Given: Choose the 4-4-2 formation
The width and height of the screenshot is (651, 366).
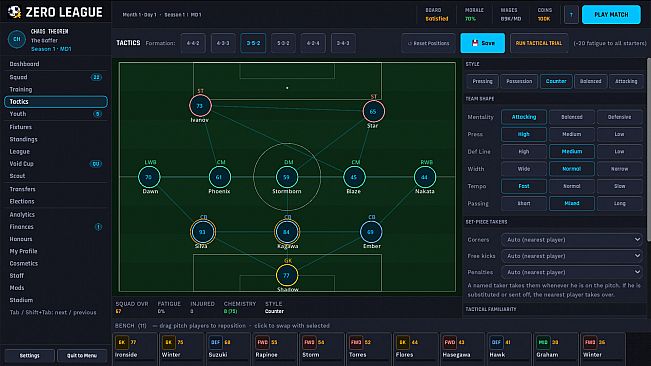Looking at the screenshot, I should [193, 43].
